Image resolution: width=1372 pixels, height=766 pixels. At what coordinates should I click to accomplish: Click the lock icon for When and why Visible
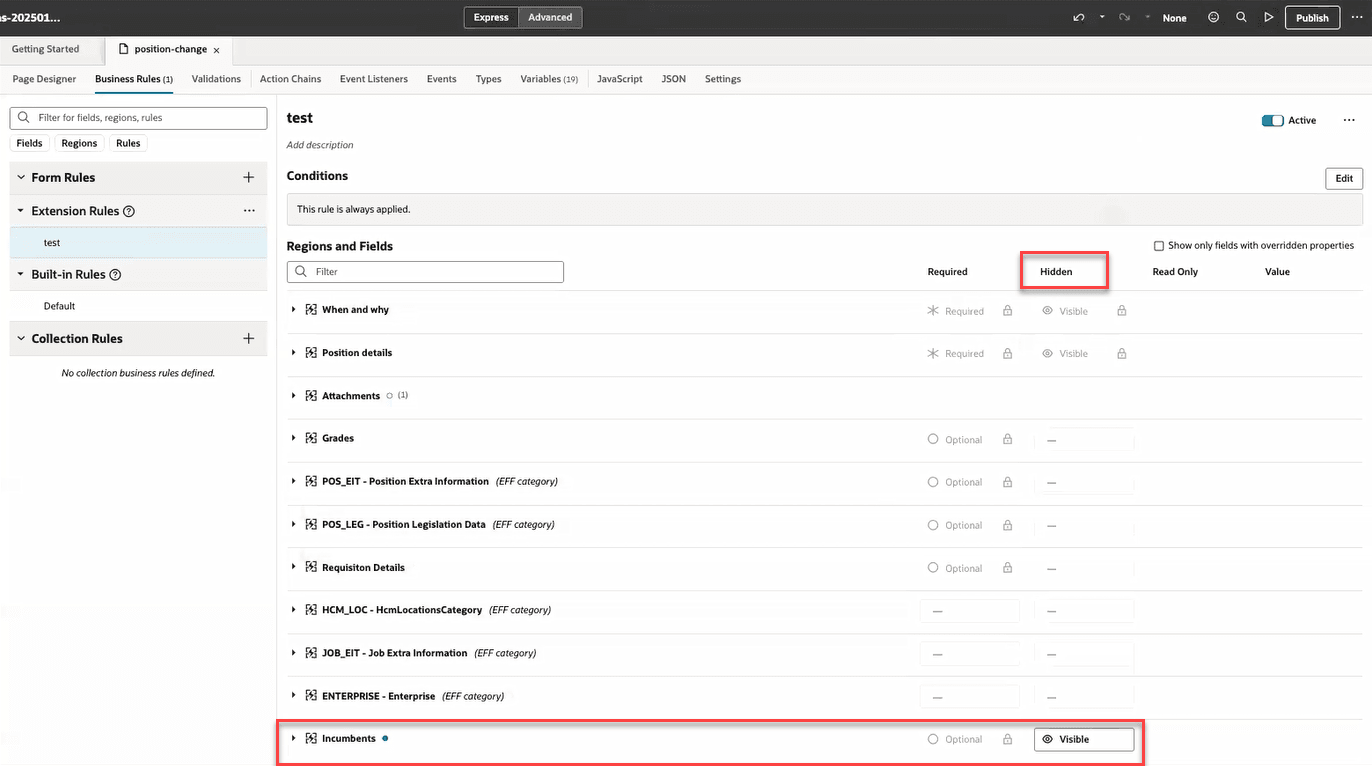coord(1122,311)
